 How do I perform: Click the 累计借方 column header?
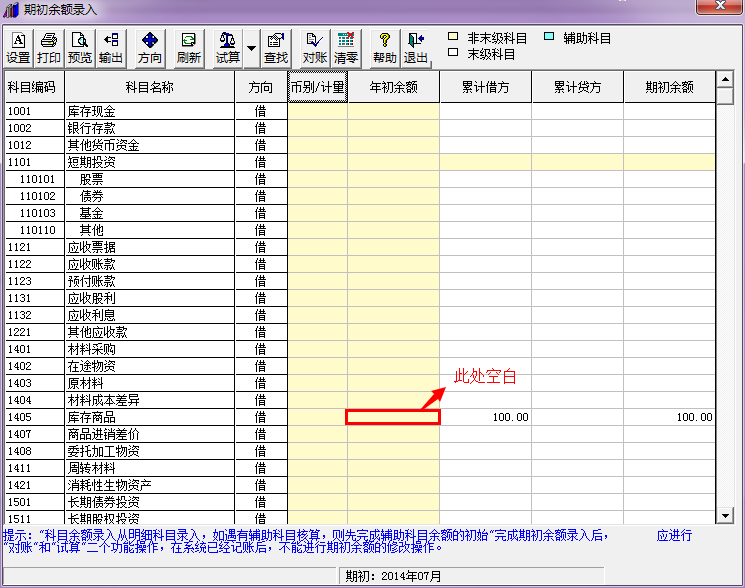click(486, 87)
